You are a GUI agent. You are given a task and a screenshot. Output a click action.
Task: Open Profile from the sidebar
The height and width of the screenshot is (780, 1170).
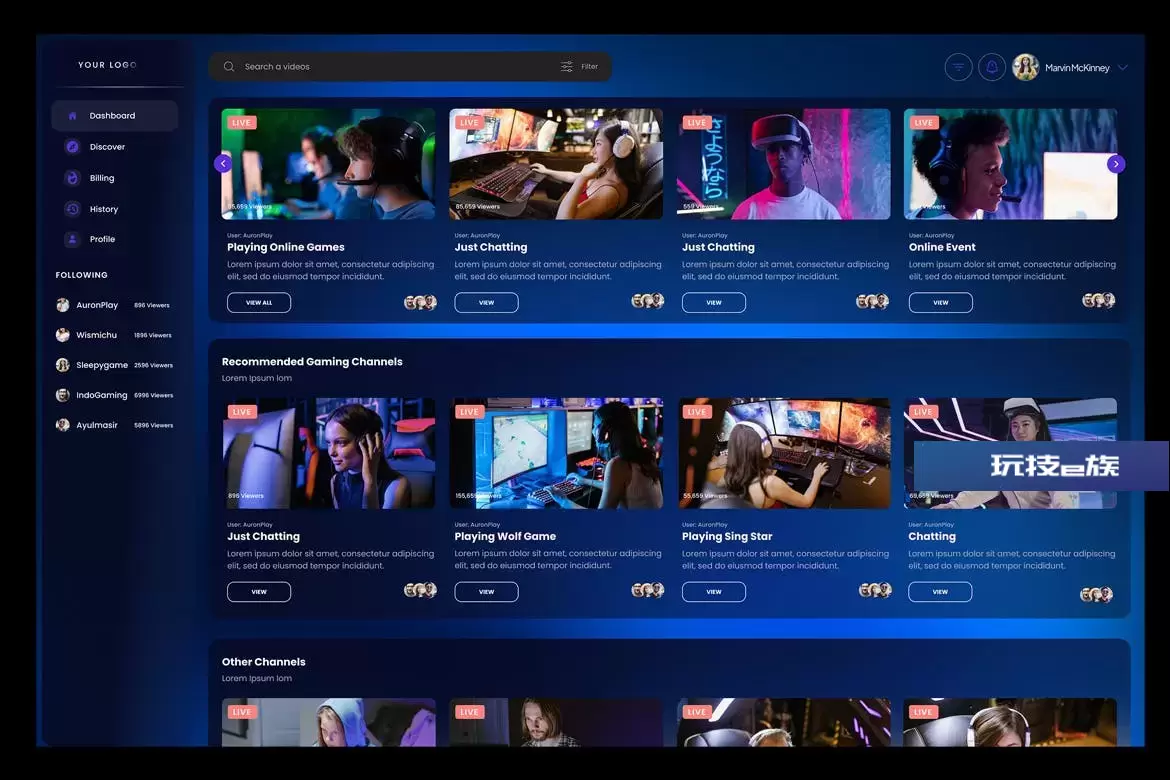(x=102, y=240)
